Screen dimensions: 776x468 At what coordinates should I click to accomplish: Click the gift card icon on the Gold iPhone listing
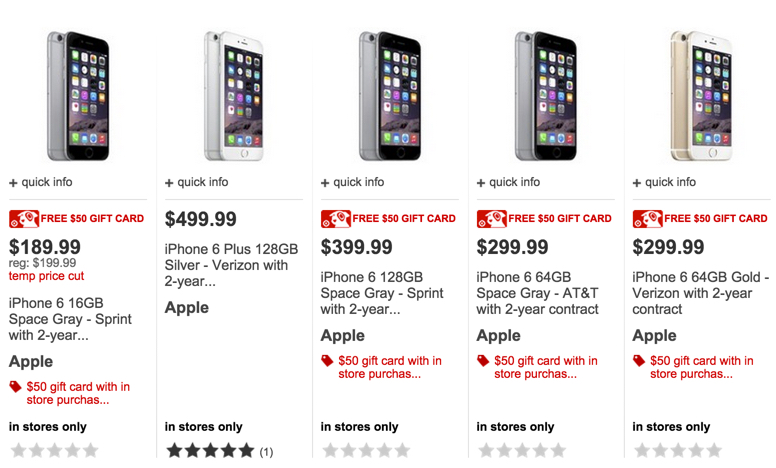(648, 218)
